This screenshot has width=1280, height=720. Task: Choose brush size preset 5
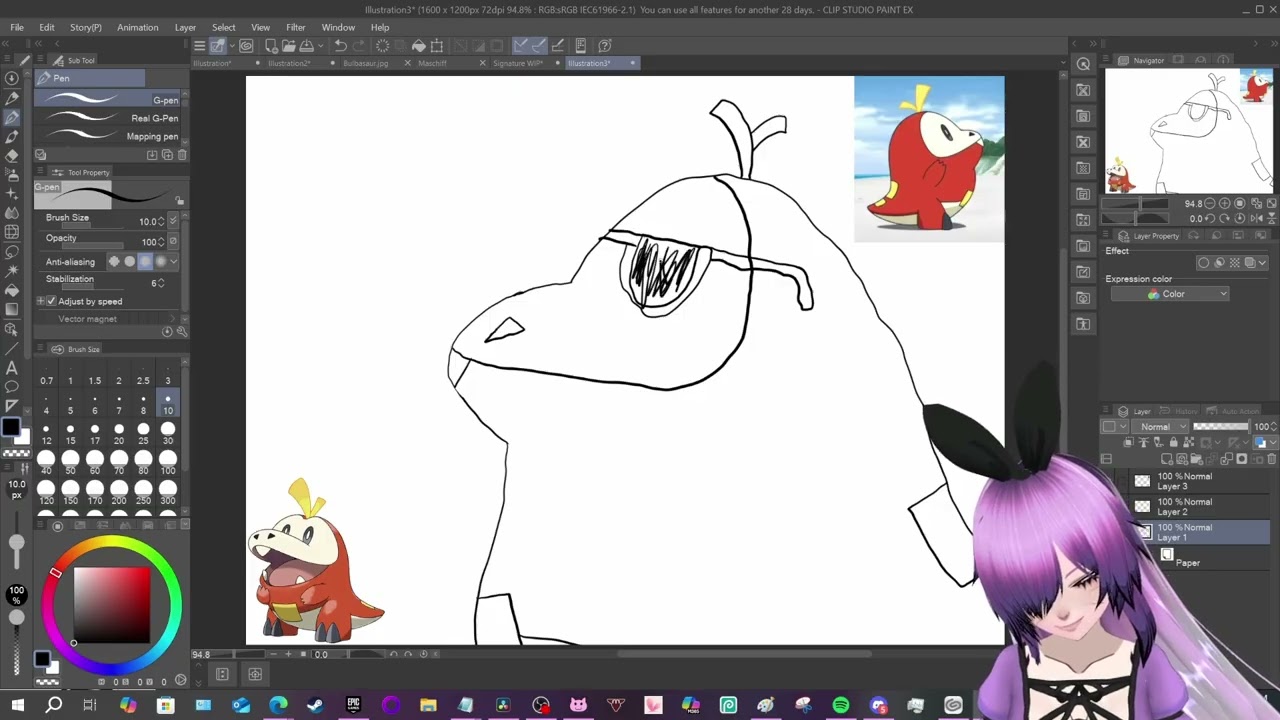70,403
